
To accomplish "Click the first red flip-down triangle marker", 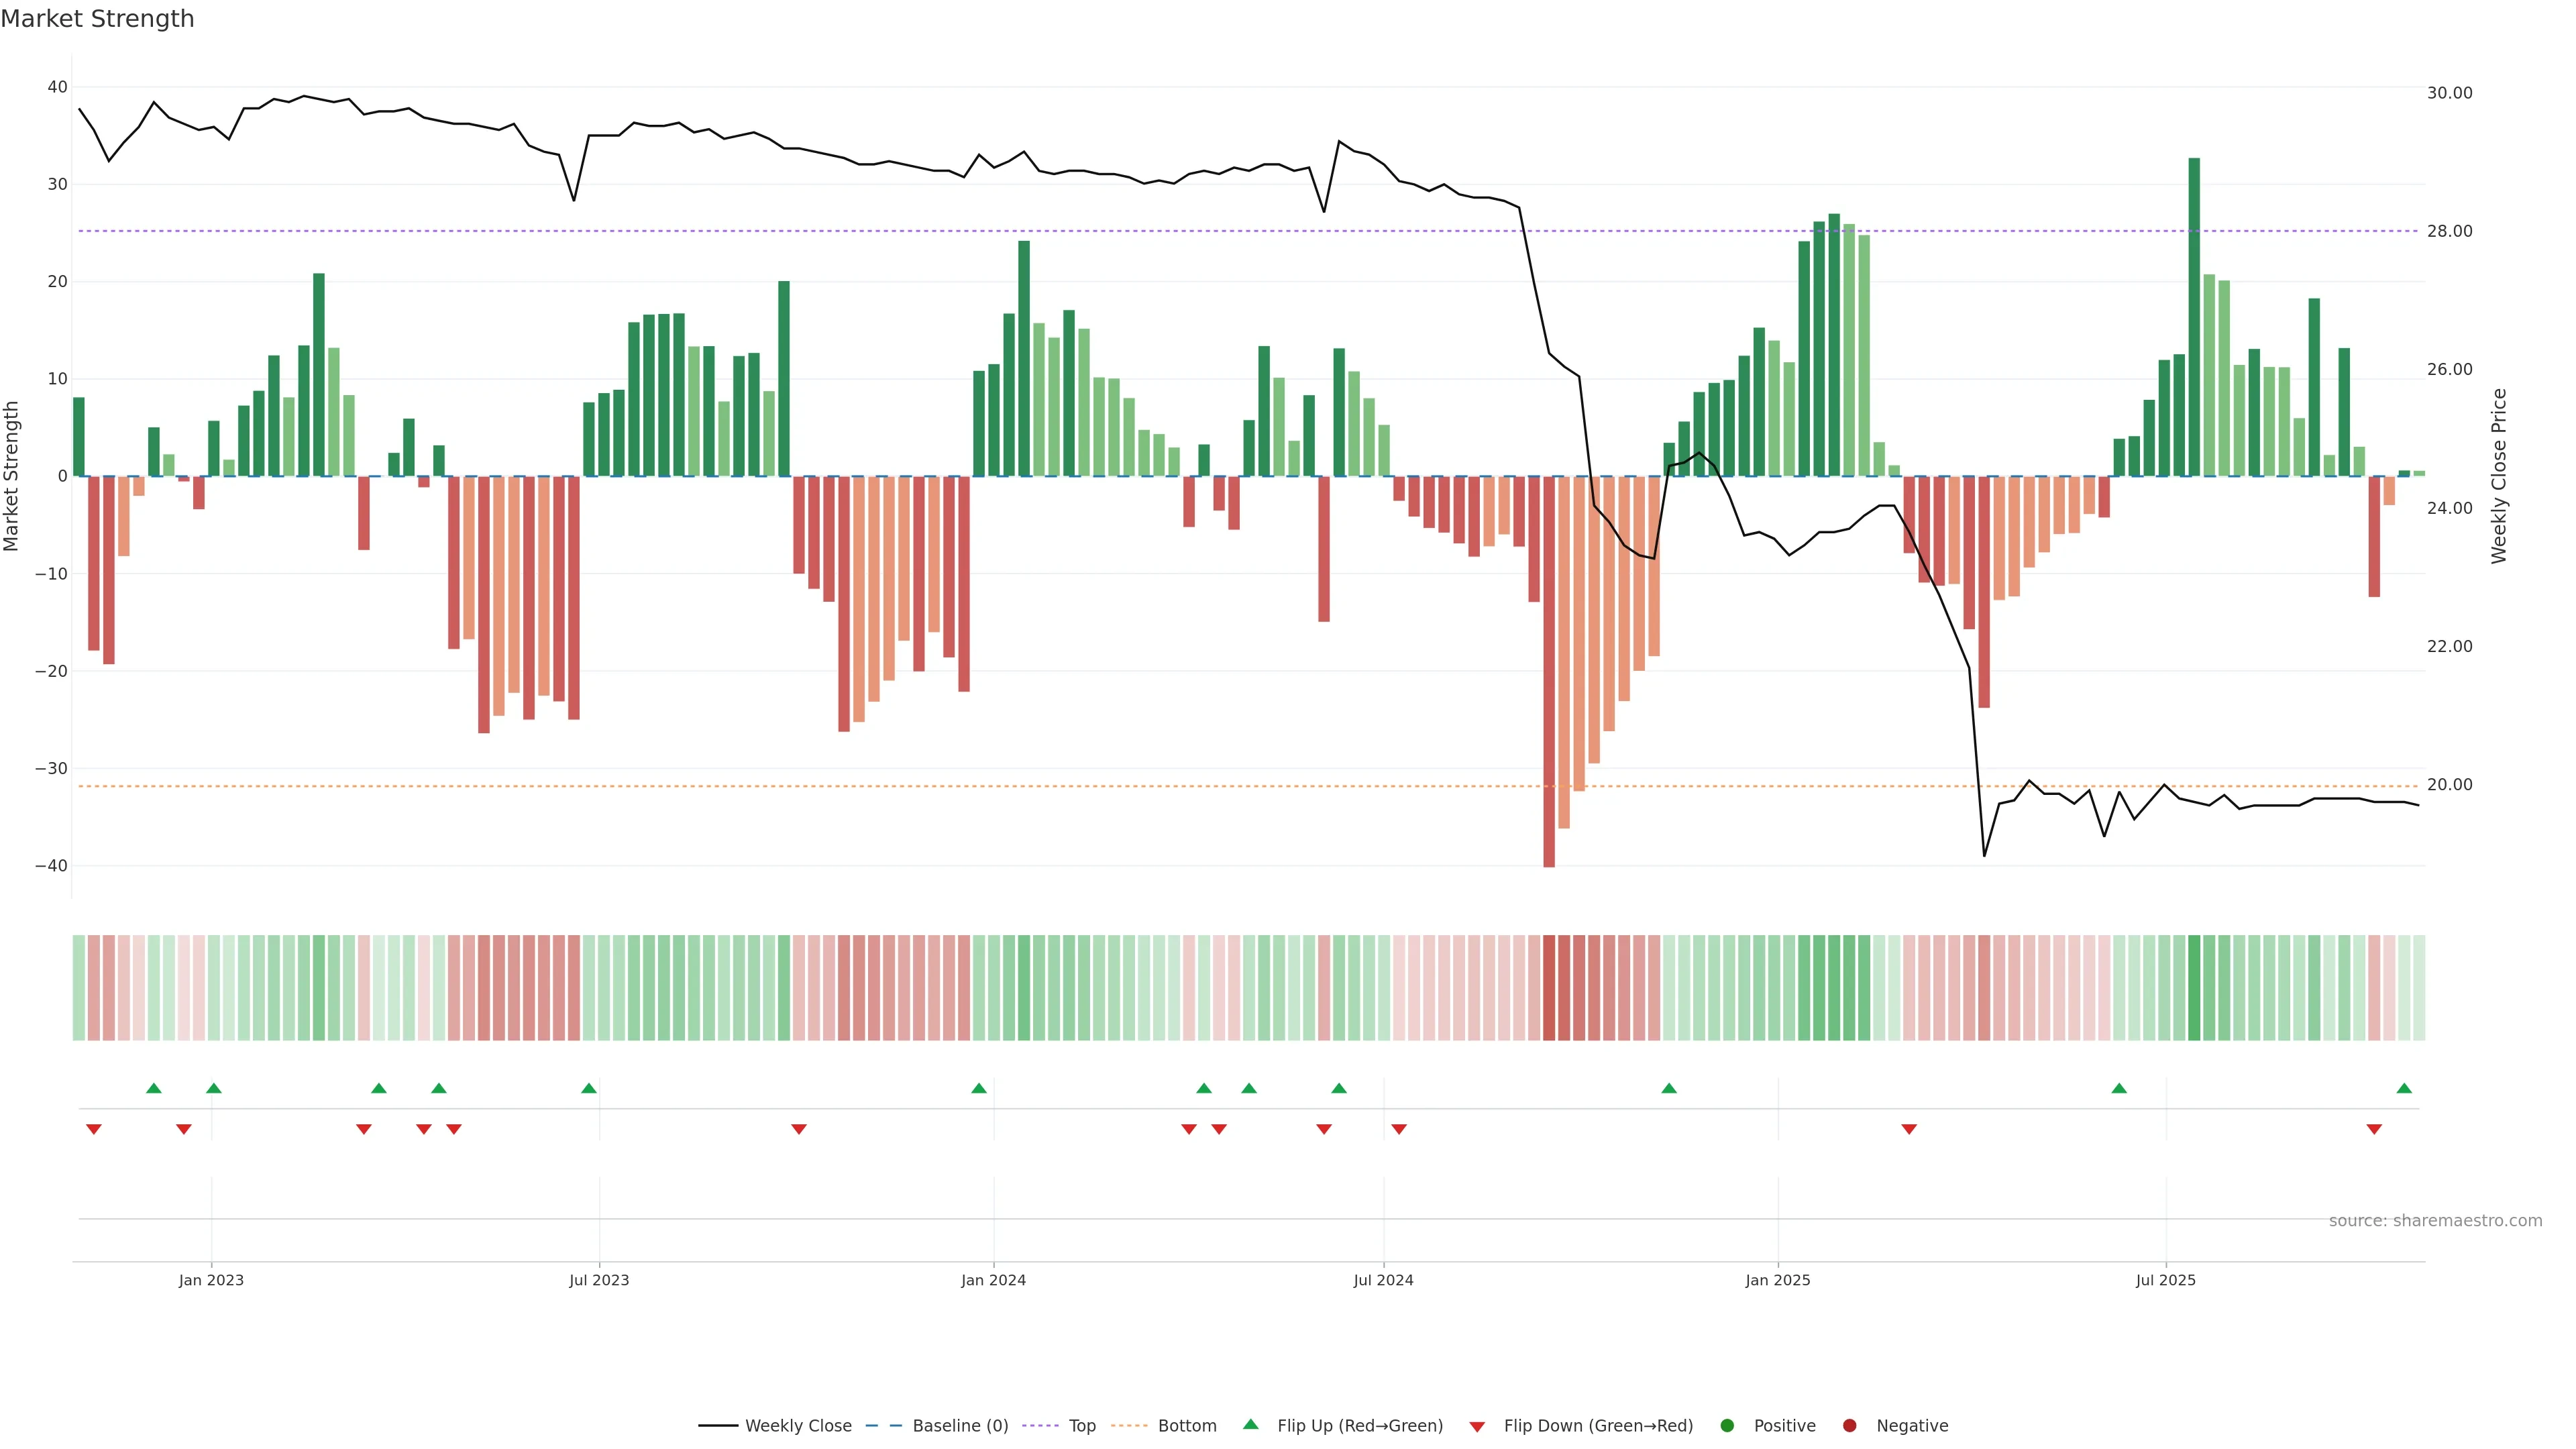I will coord(94,1129).
